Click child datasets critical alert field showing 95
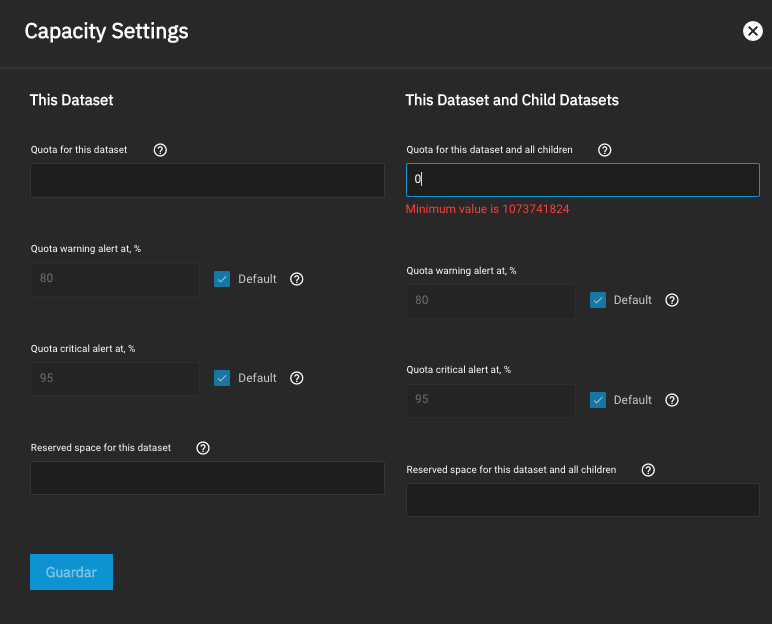This screenshot has width=772, height=624. pyautogui.click(x=490, y=400)
